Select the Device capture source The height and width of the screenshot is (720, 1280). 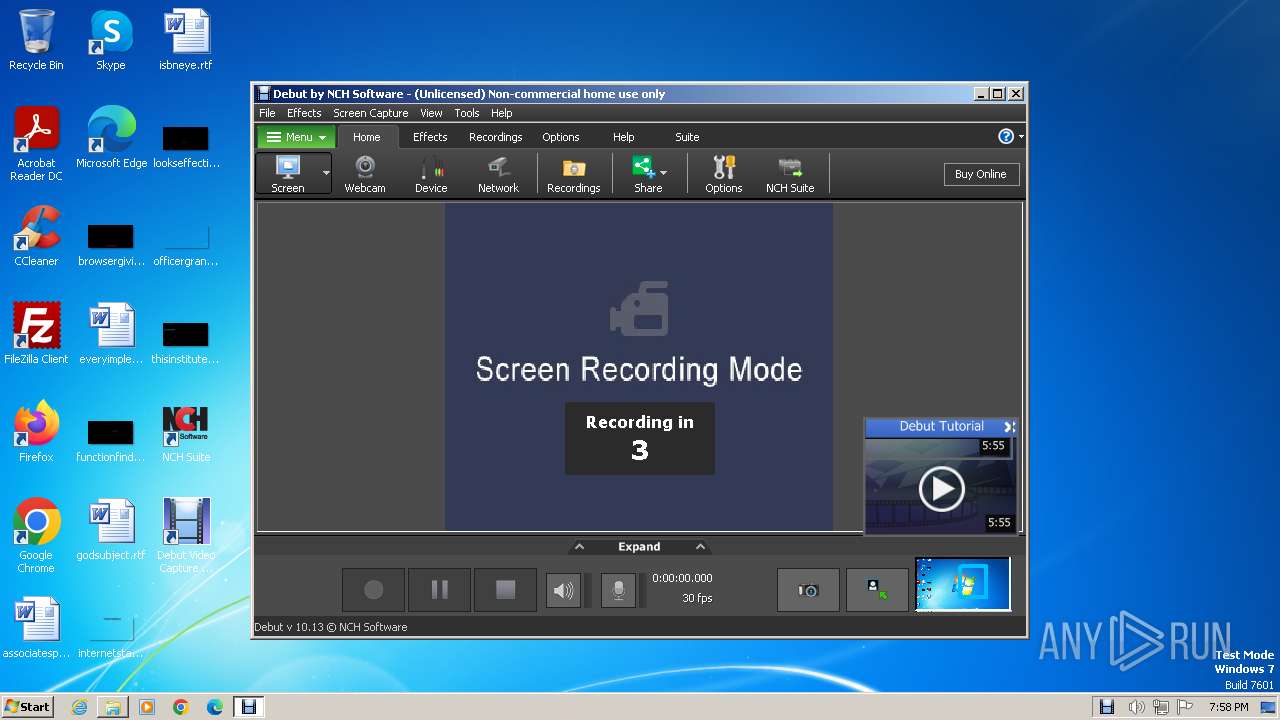point(431,174)
